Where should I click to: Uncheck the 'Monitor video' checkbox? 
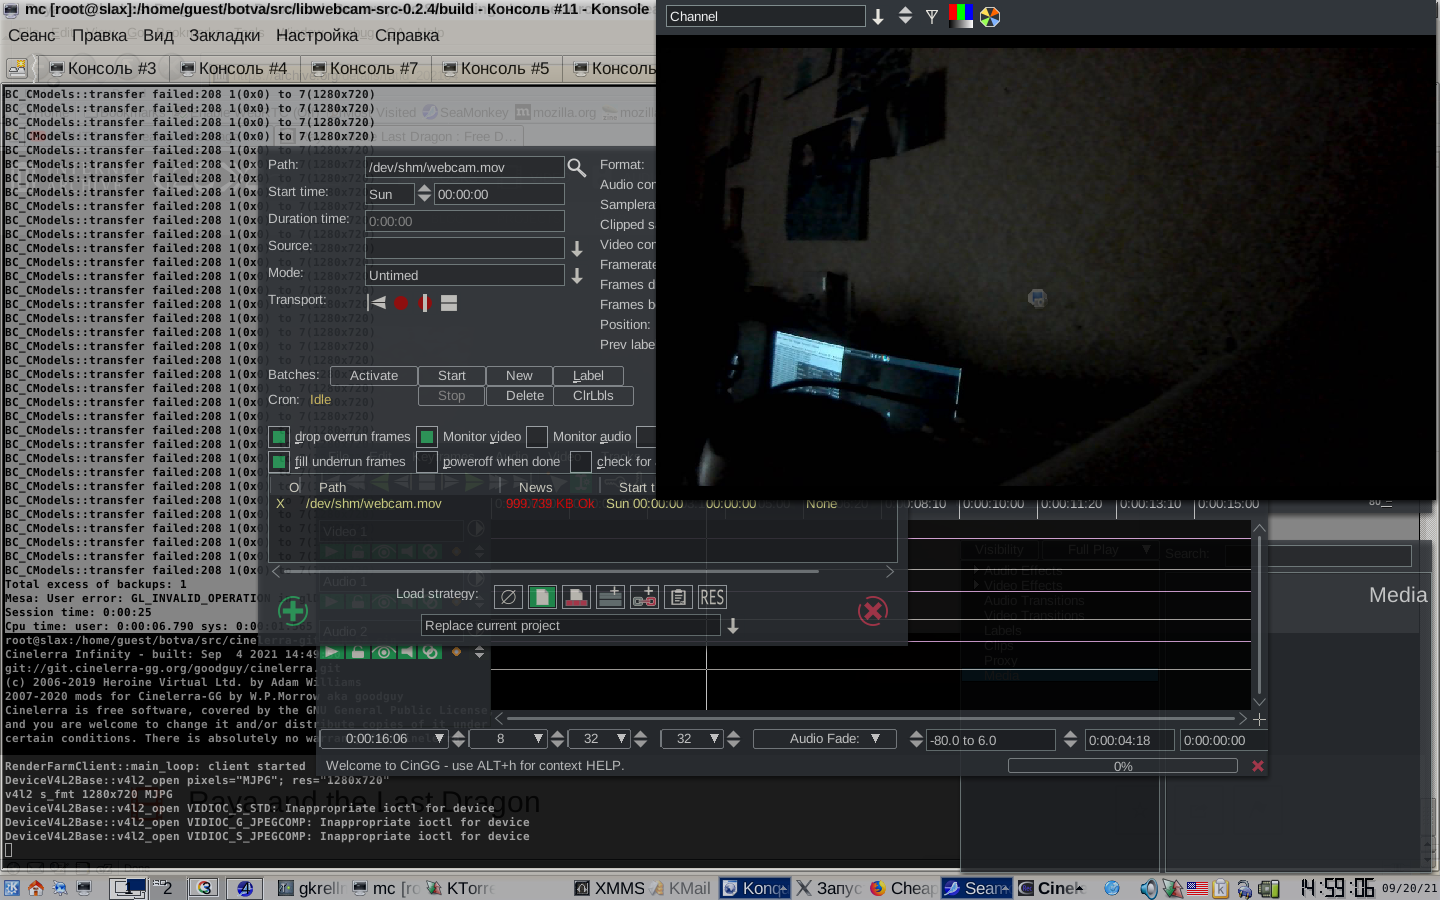pyautogui.click(x=427, y=437)
